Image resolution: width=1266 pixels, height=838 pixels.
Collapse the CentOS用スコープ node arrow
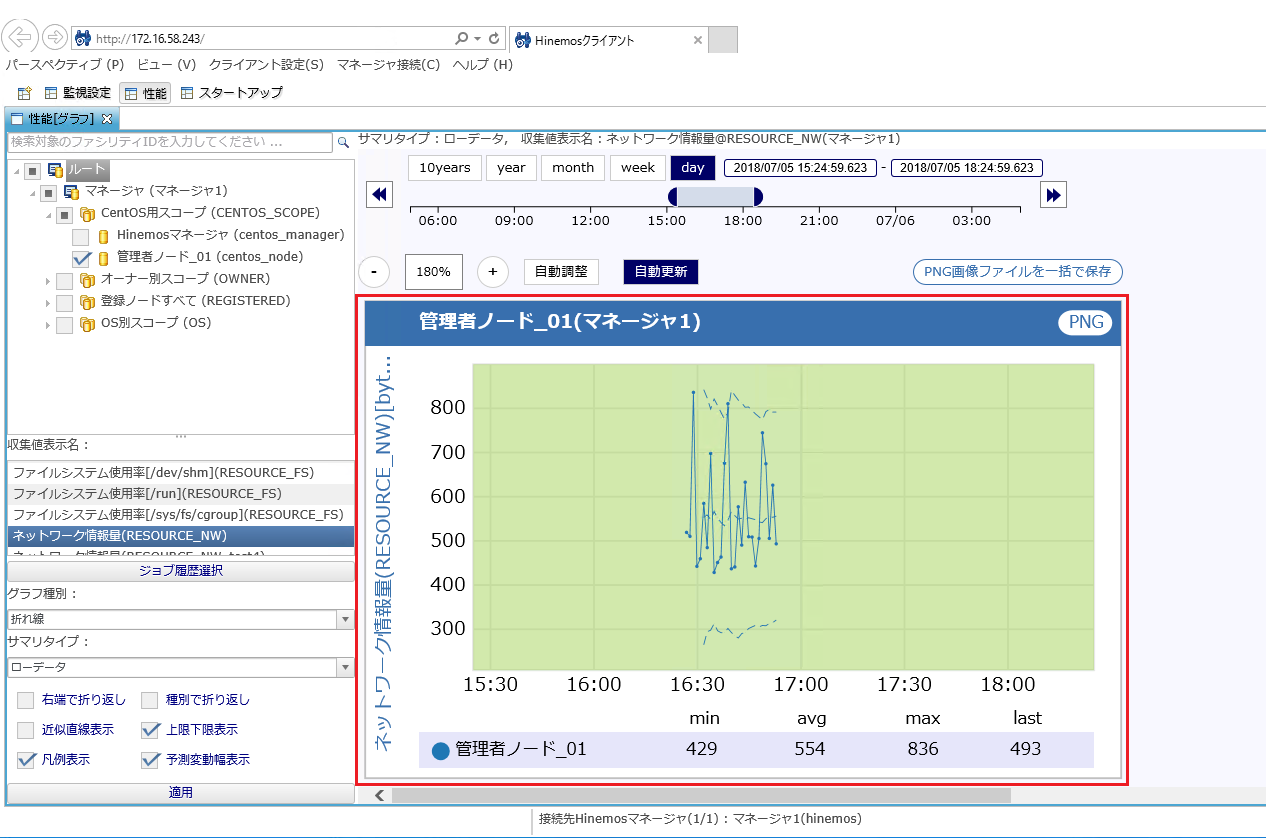tap(49, 214)
